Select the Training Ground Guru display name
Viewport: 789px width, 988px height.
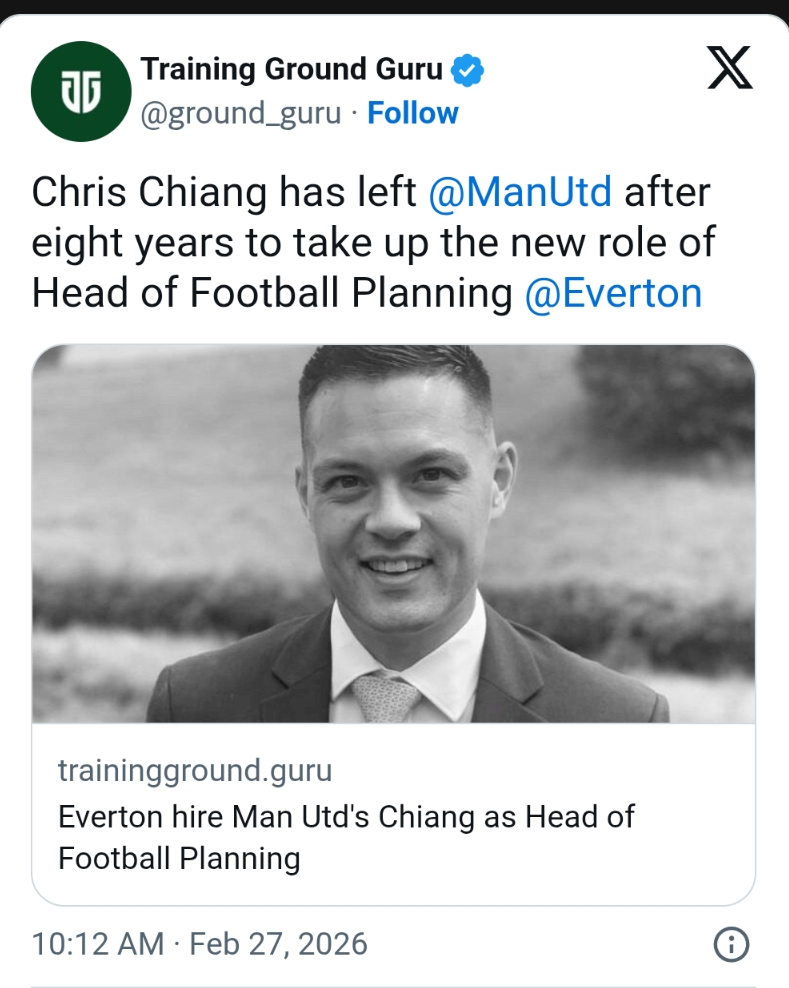click(291, 69)
